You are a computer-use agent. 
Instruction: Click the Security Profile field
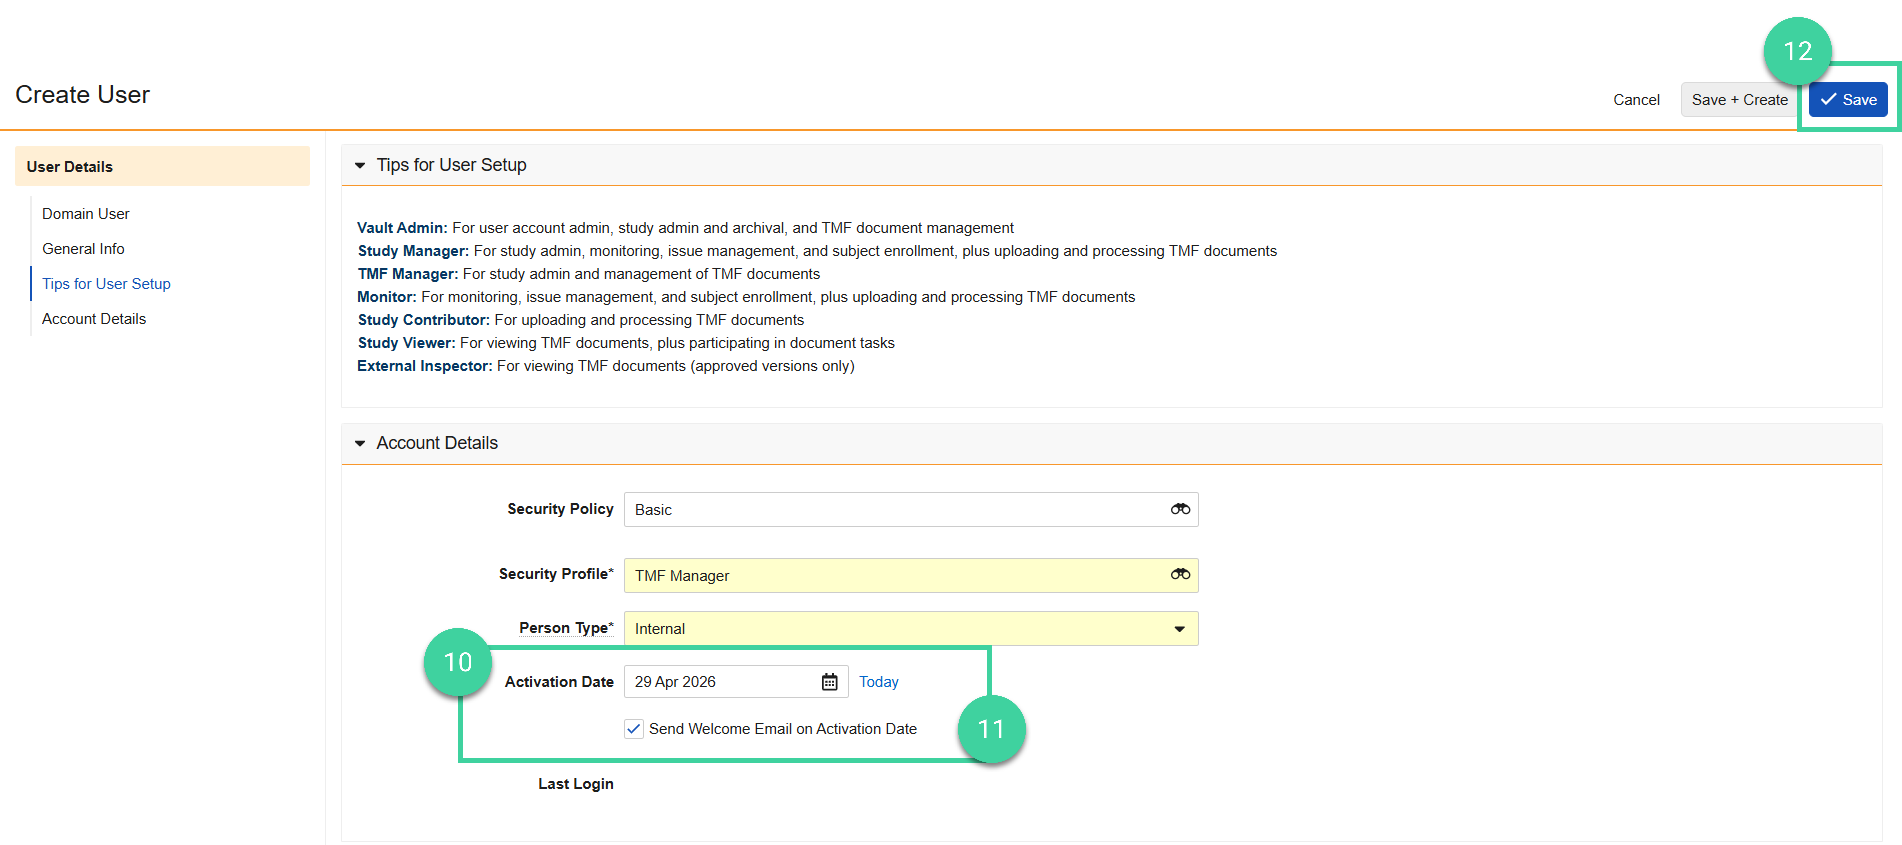click(x=911, y=576)
